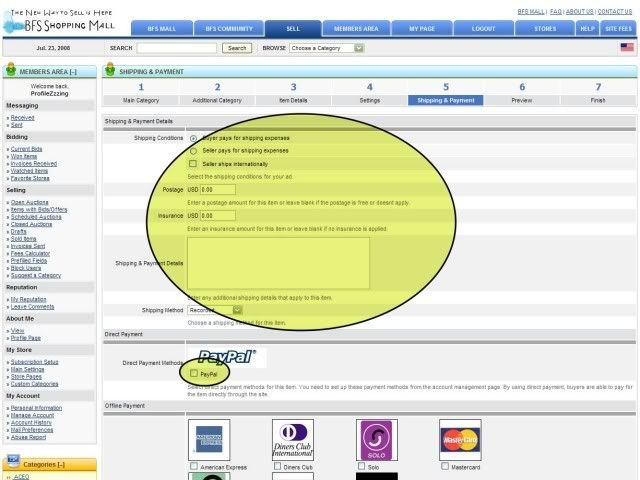Click the FAQ top link
This screenshot has height=480, width=640.
pos(556,12)
